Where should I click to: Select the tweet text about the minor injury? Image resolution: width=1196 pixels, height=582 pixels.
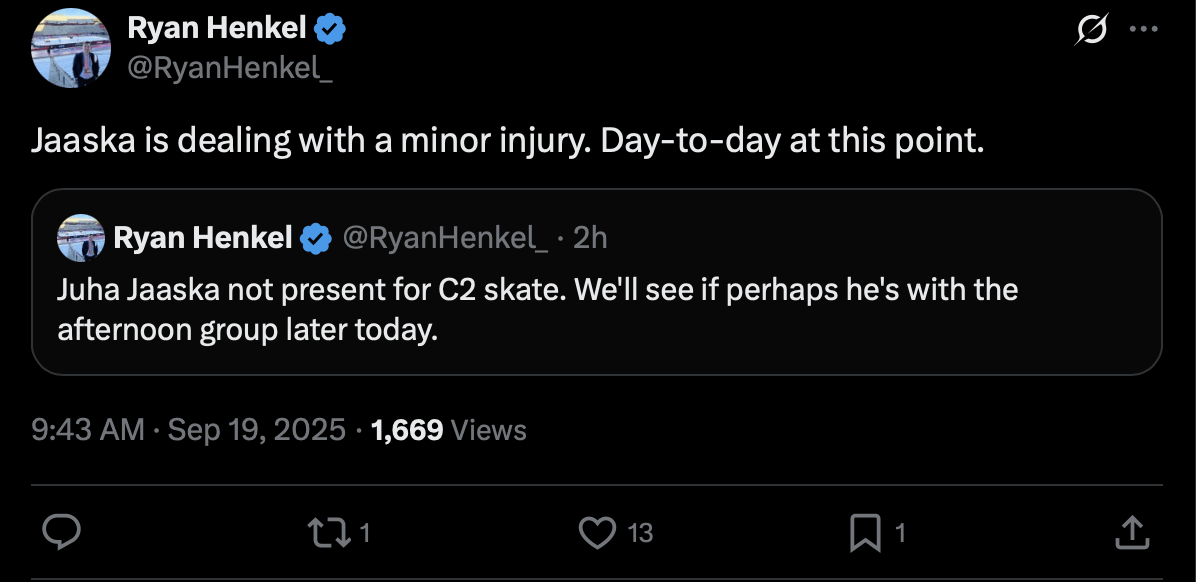point(510,140)
